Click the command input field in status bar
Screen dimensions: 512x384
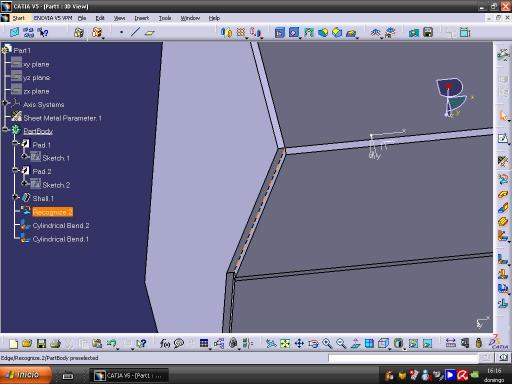(403, 358)
